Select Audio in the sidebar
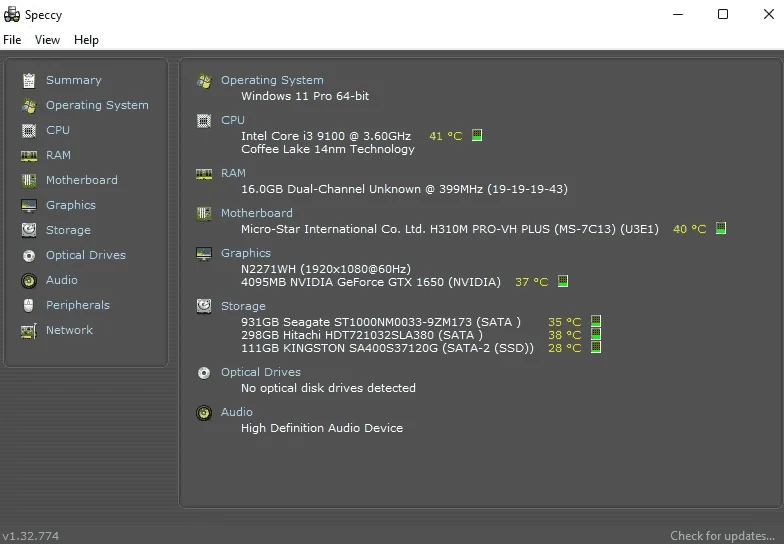Image resolution: width=784 pixels, height=548 pixels. pos(62,280)
